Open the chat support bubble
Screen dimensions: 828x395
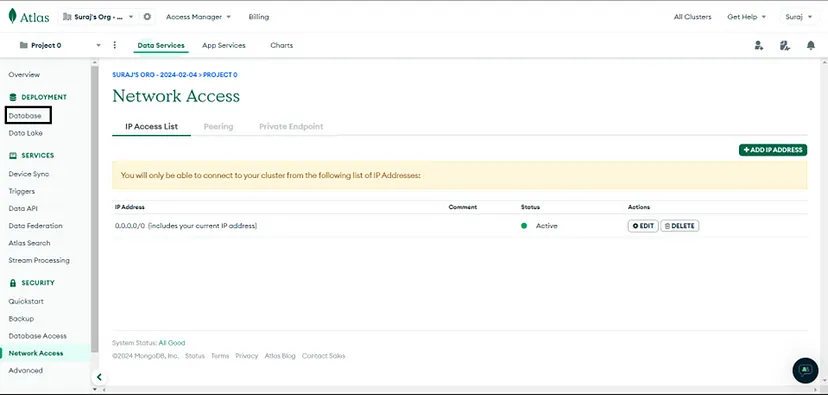click(x=805, y=370)
